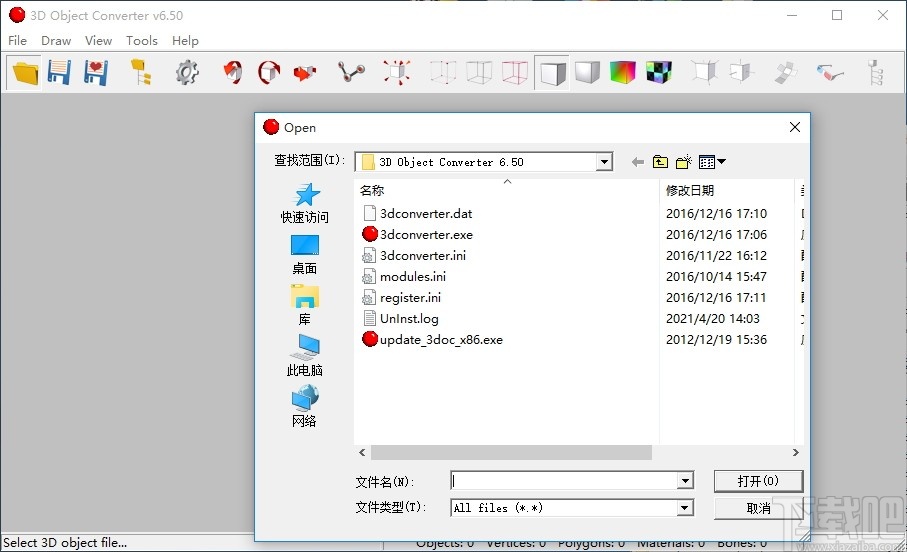Image resolution: width=907 pixels, height=552 pixels.
Task: Click the file list scroll-left arrow
Action: [x=362, y=452]
